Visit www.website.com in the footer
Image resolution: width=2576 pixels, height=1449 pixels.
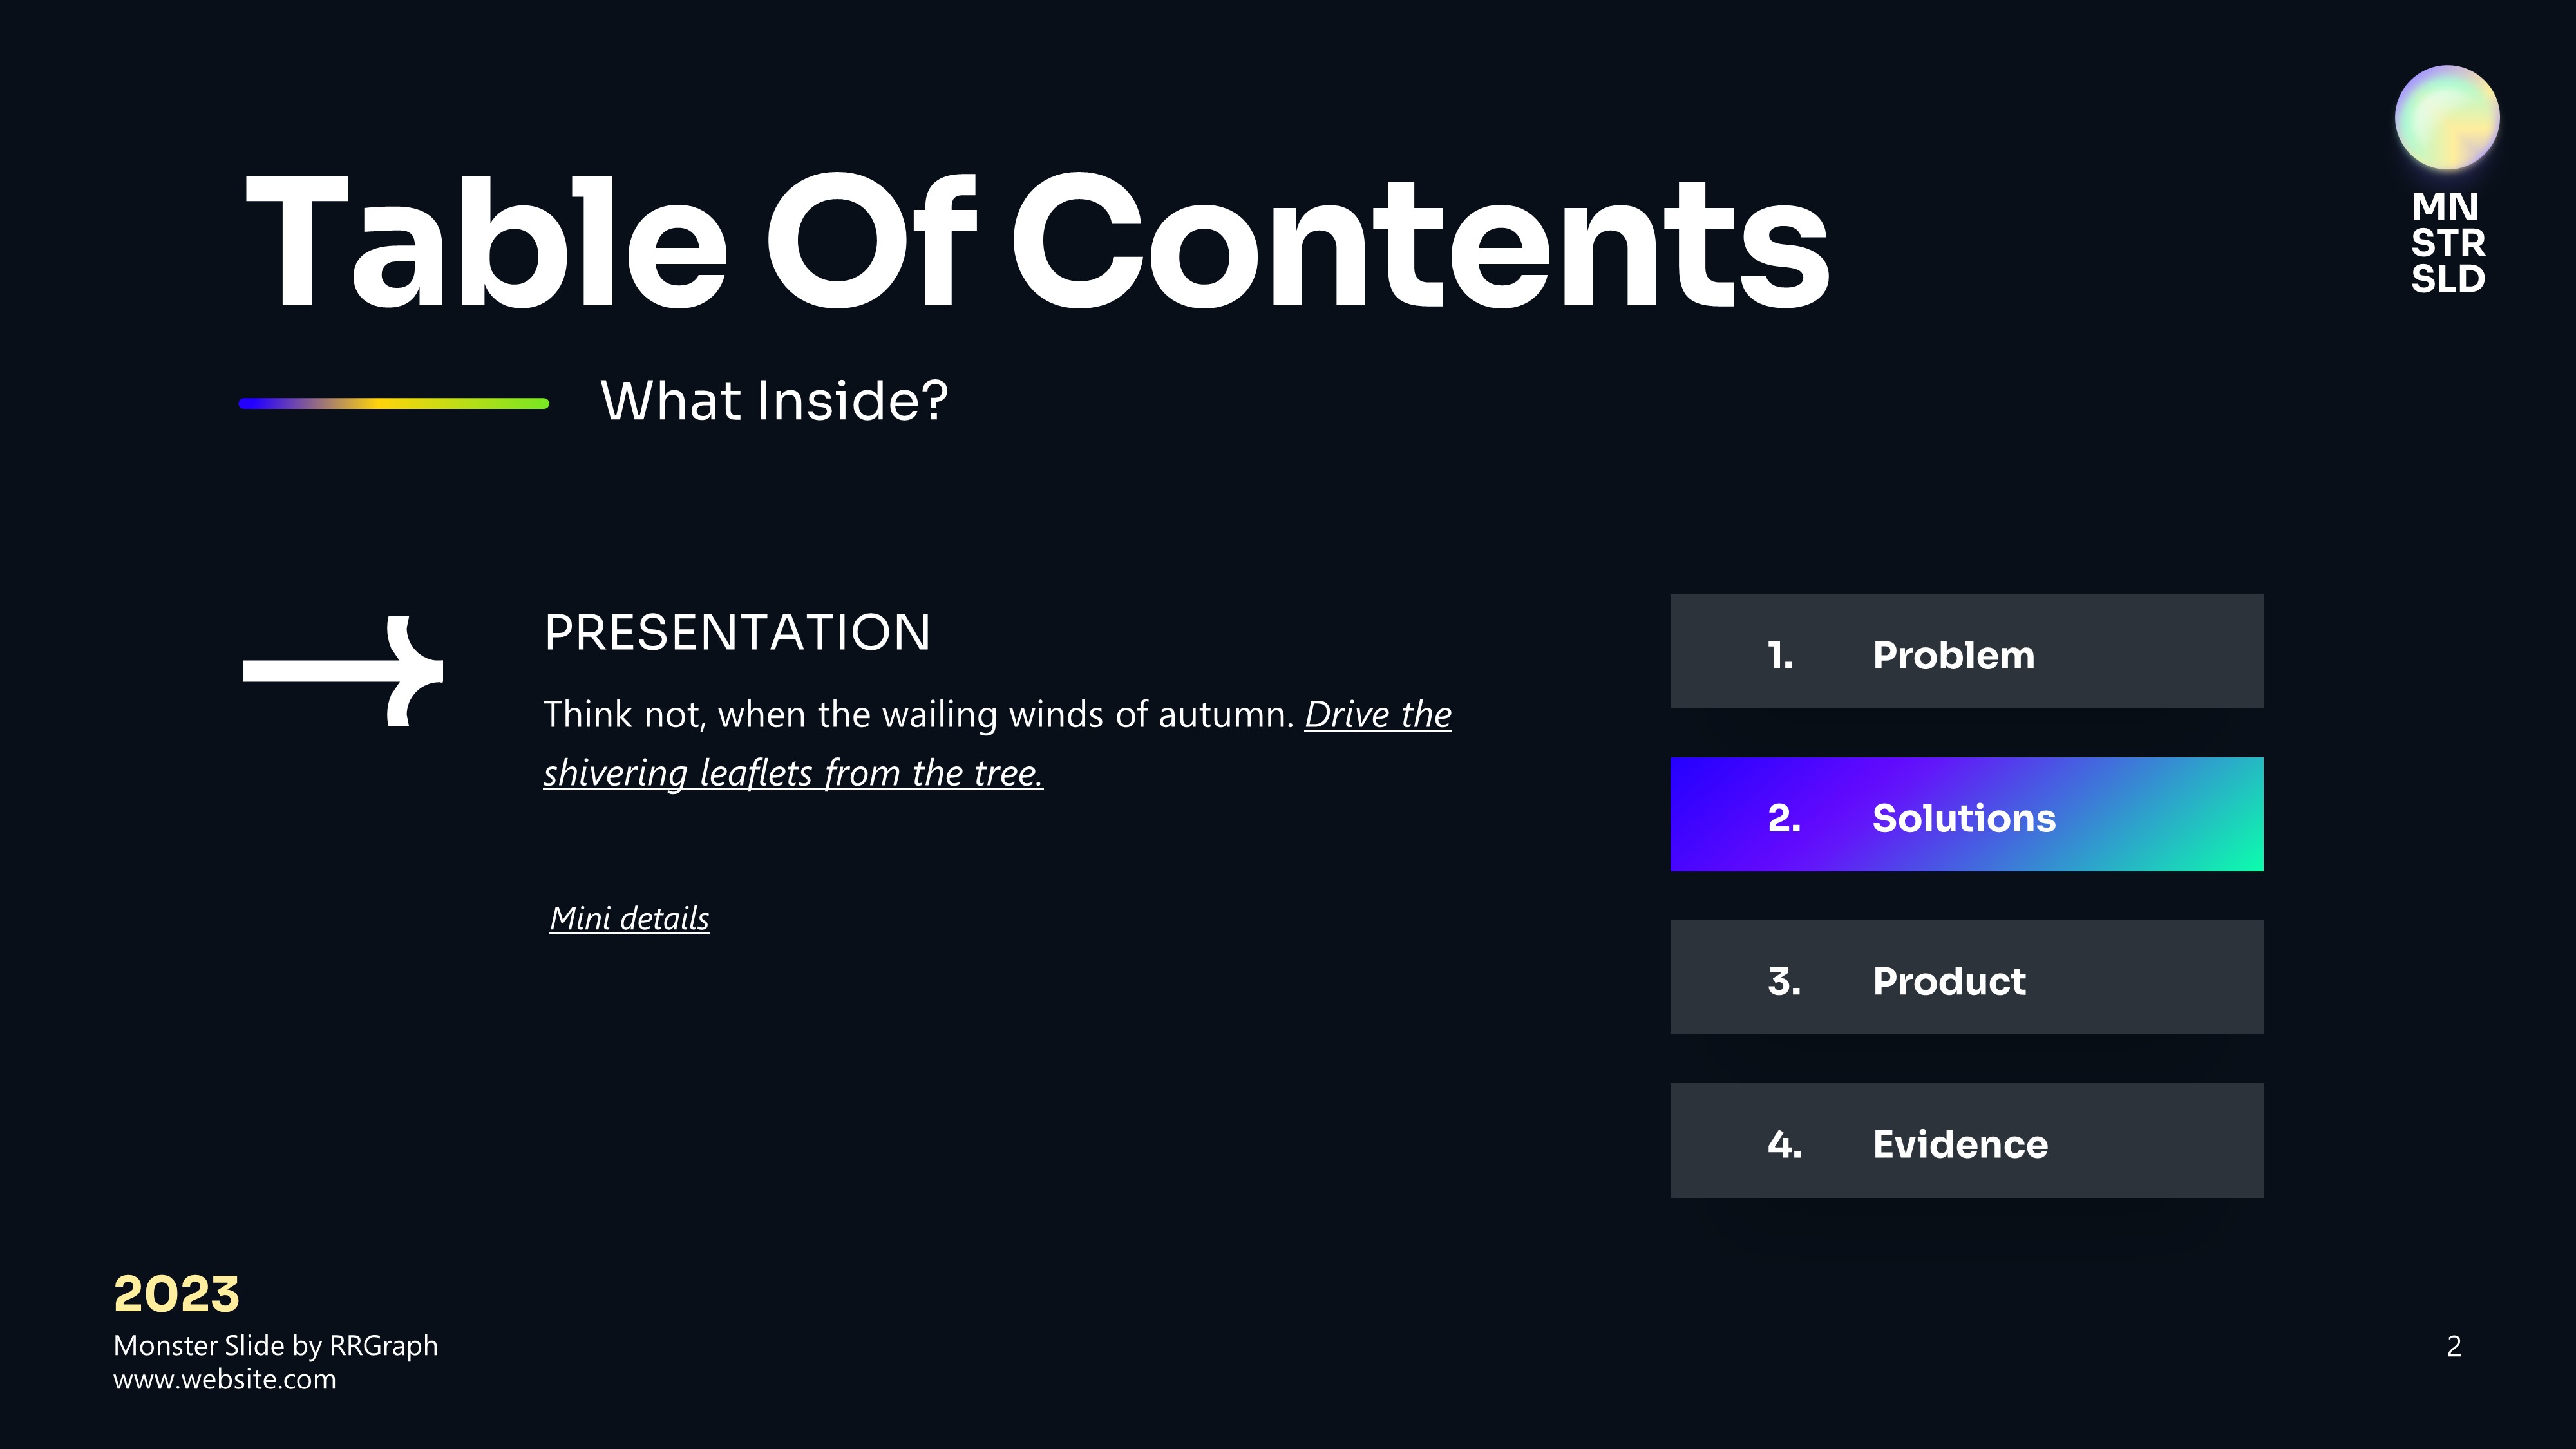[x=224, y=1380]
